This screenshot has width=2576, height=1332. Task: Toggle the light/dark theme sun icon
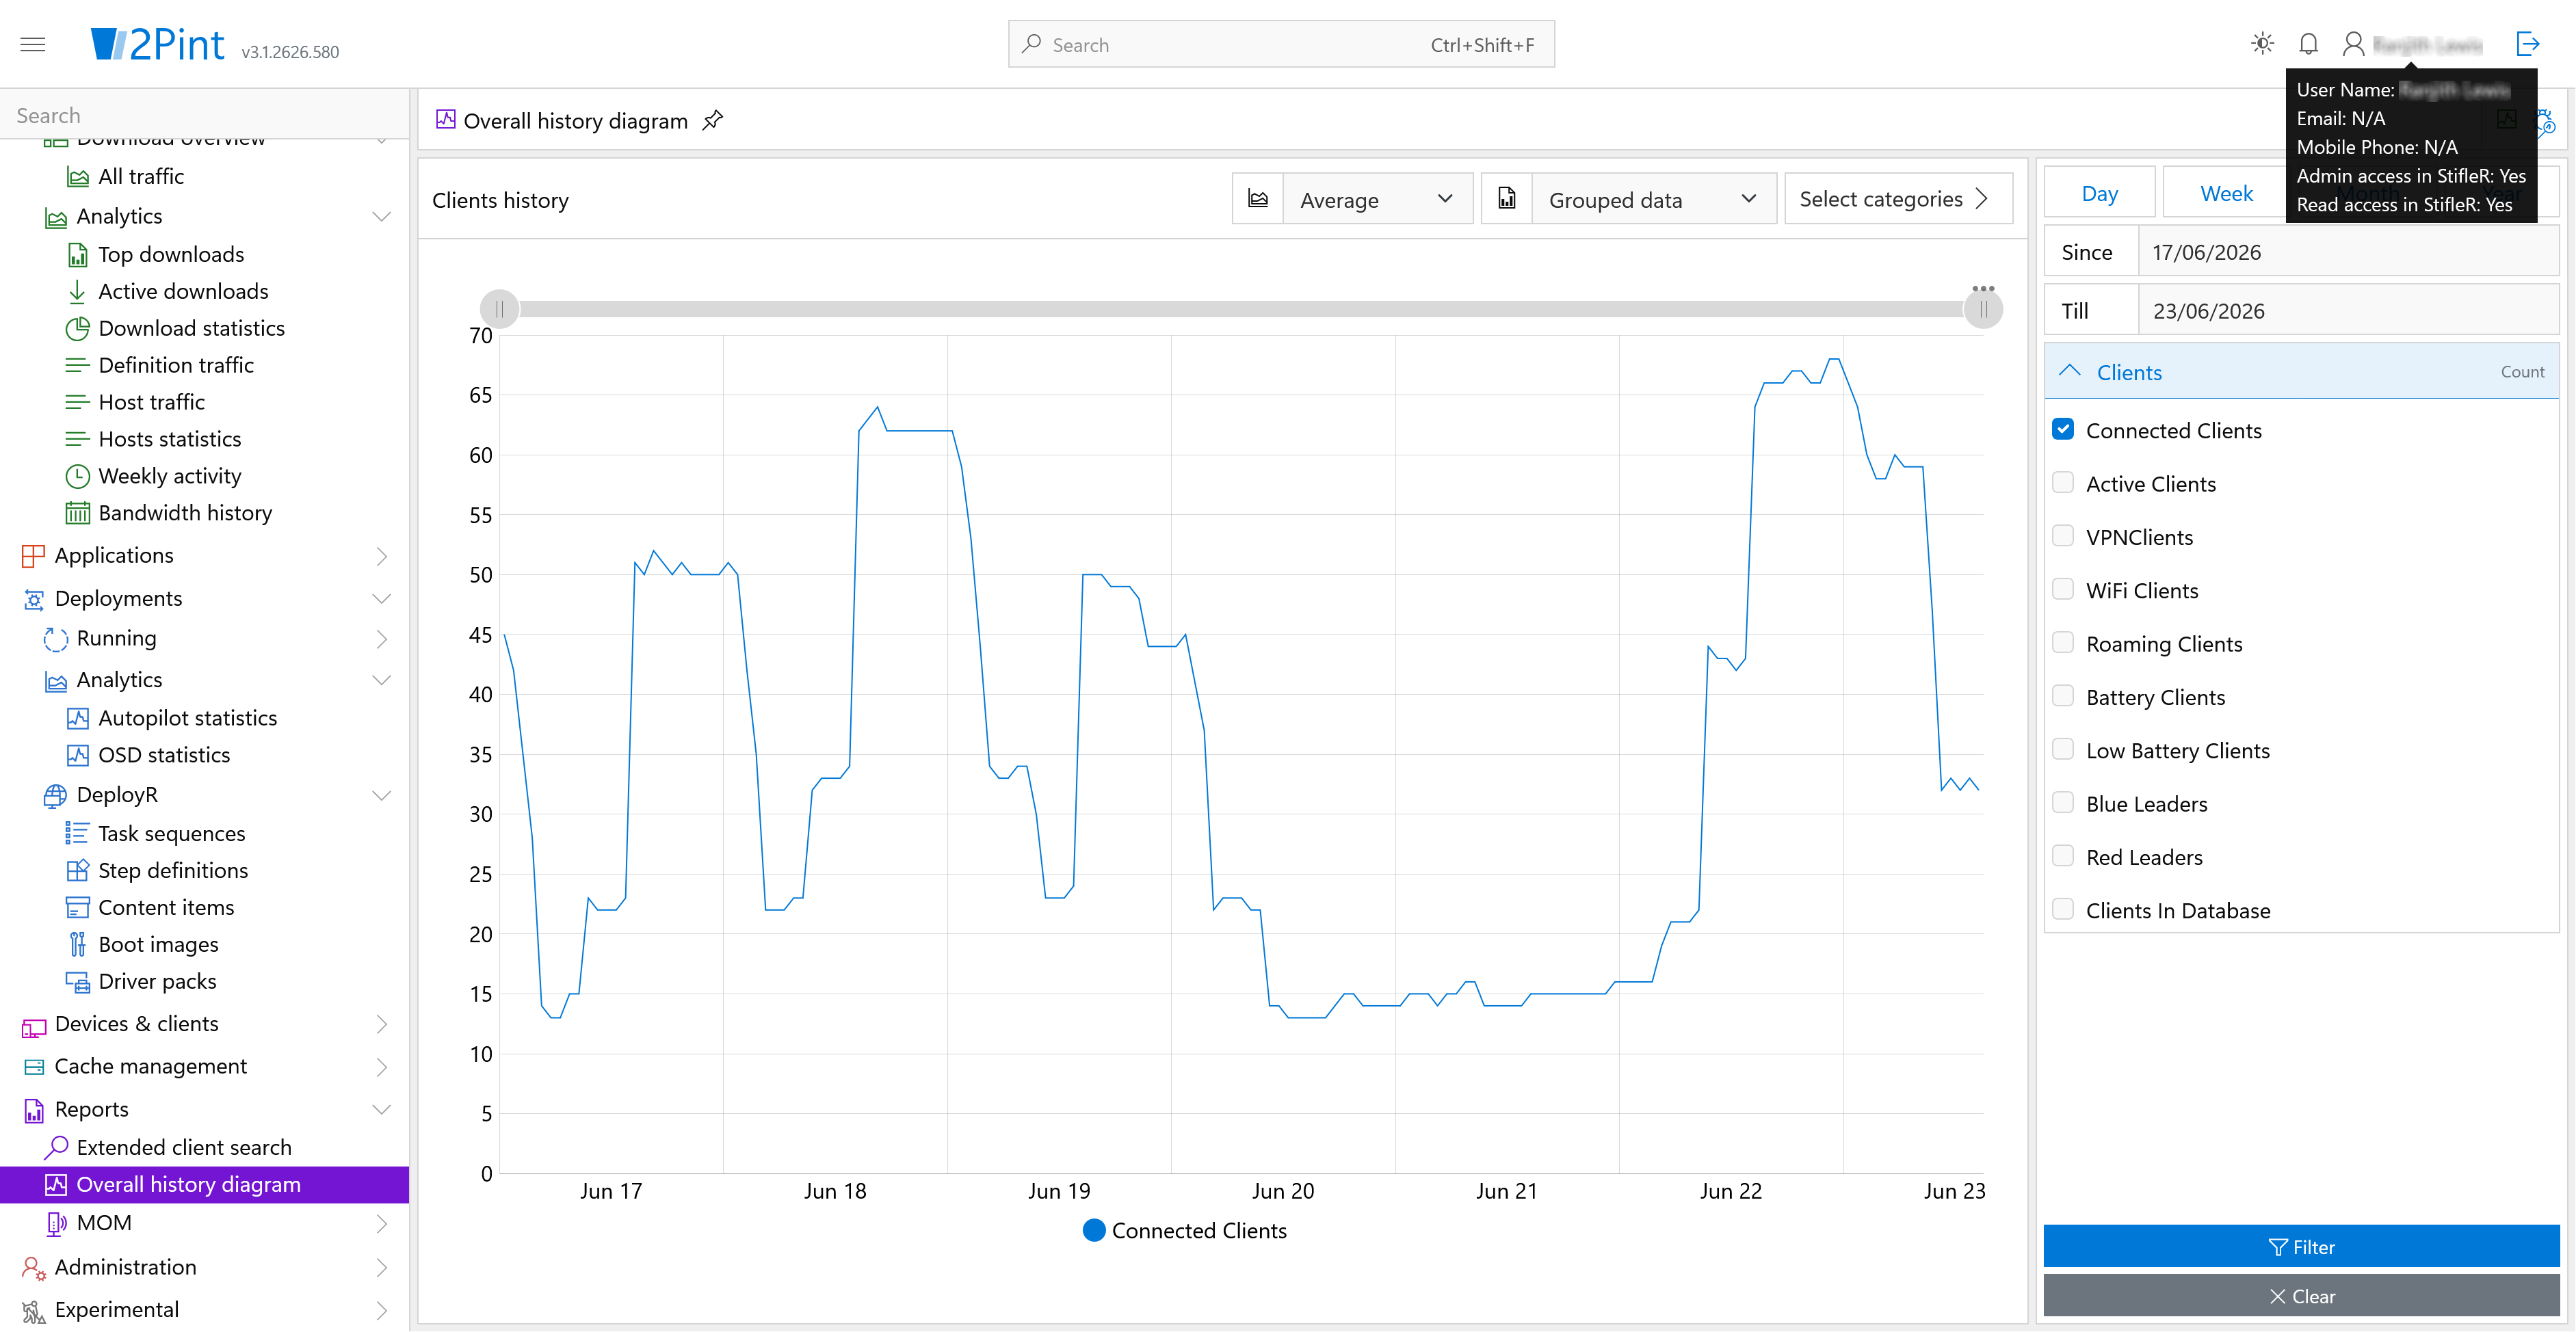(x=2262, y=44)
